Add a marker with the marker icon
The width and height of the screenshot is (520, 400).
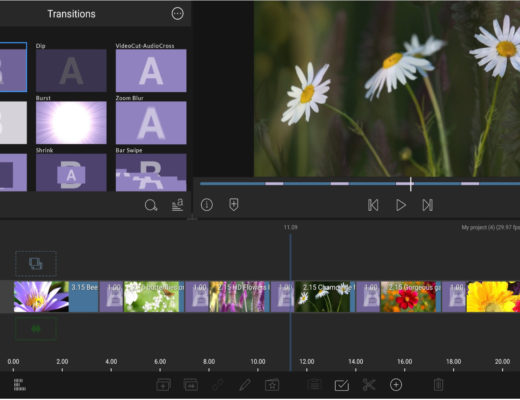[233, 205]
